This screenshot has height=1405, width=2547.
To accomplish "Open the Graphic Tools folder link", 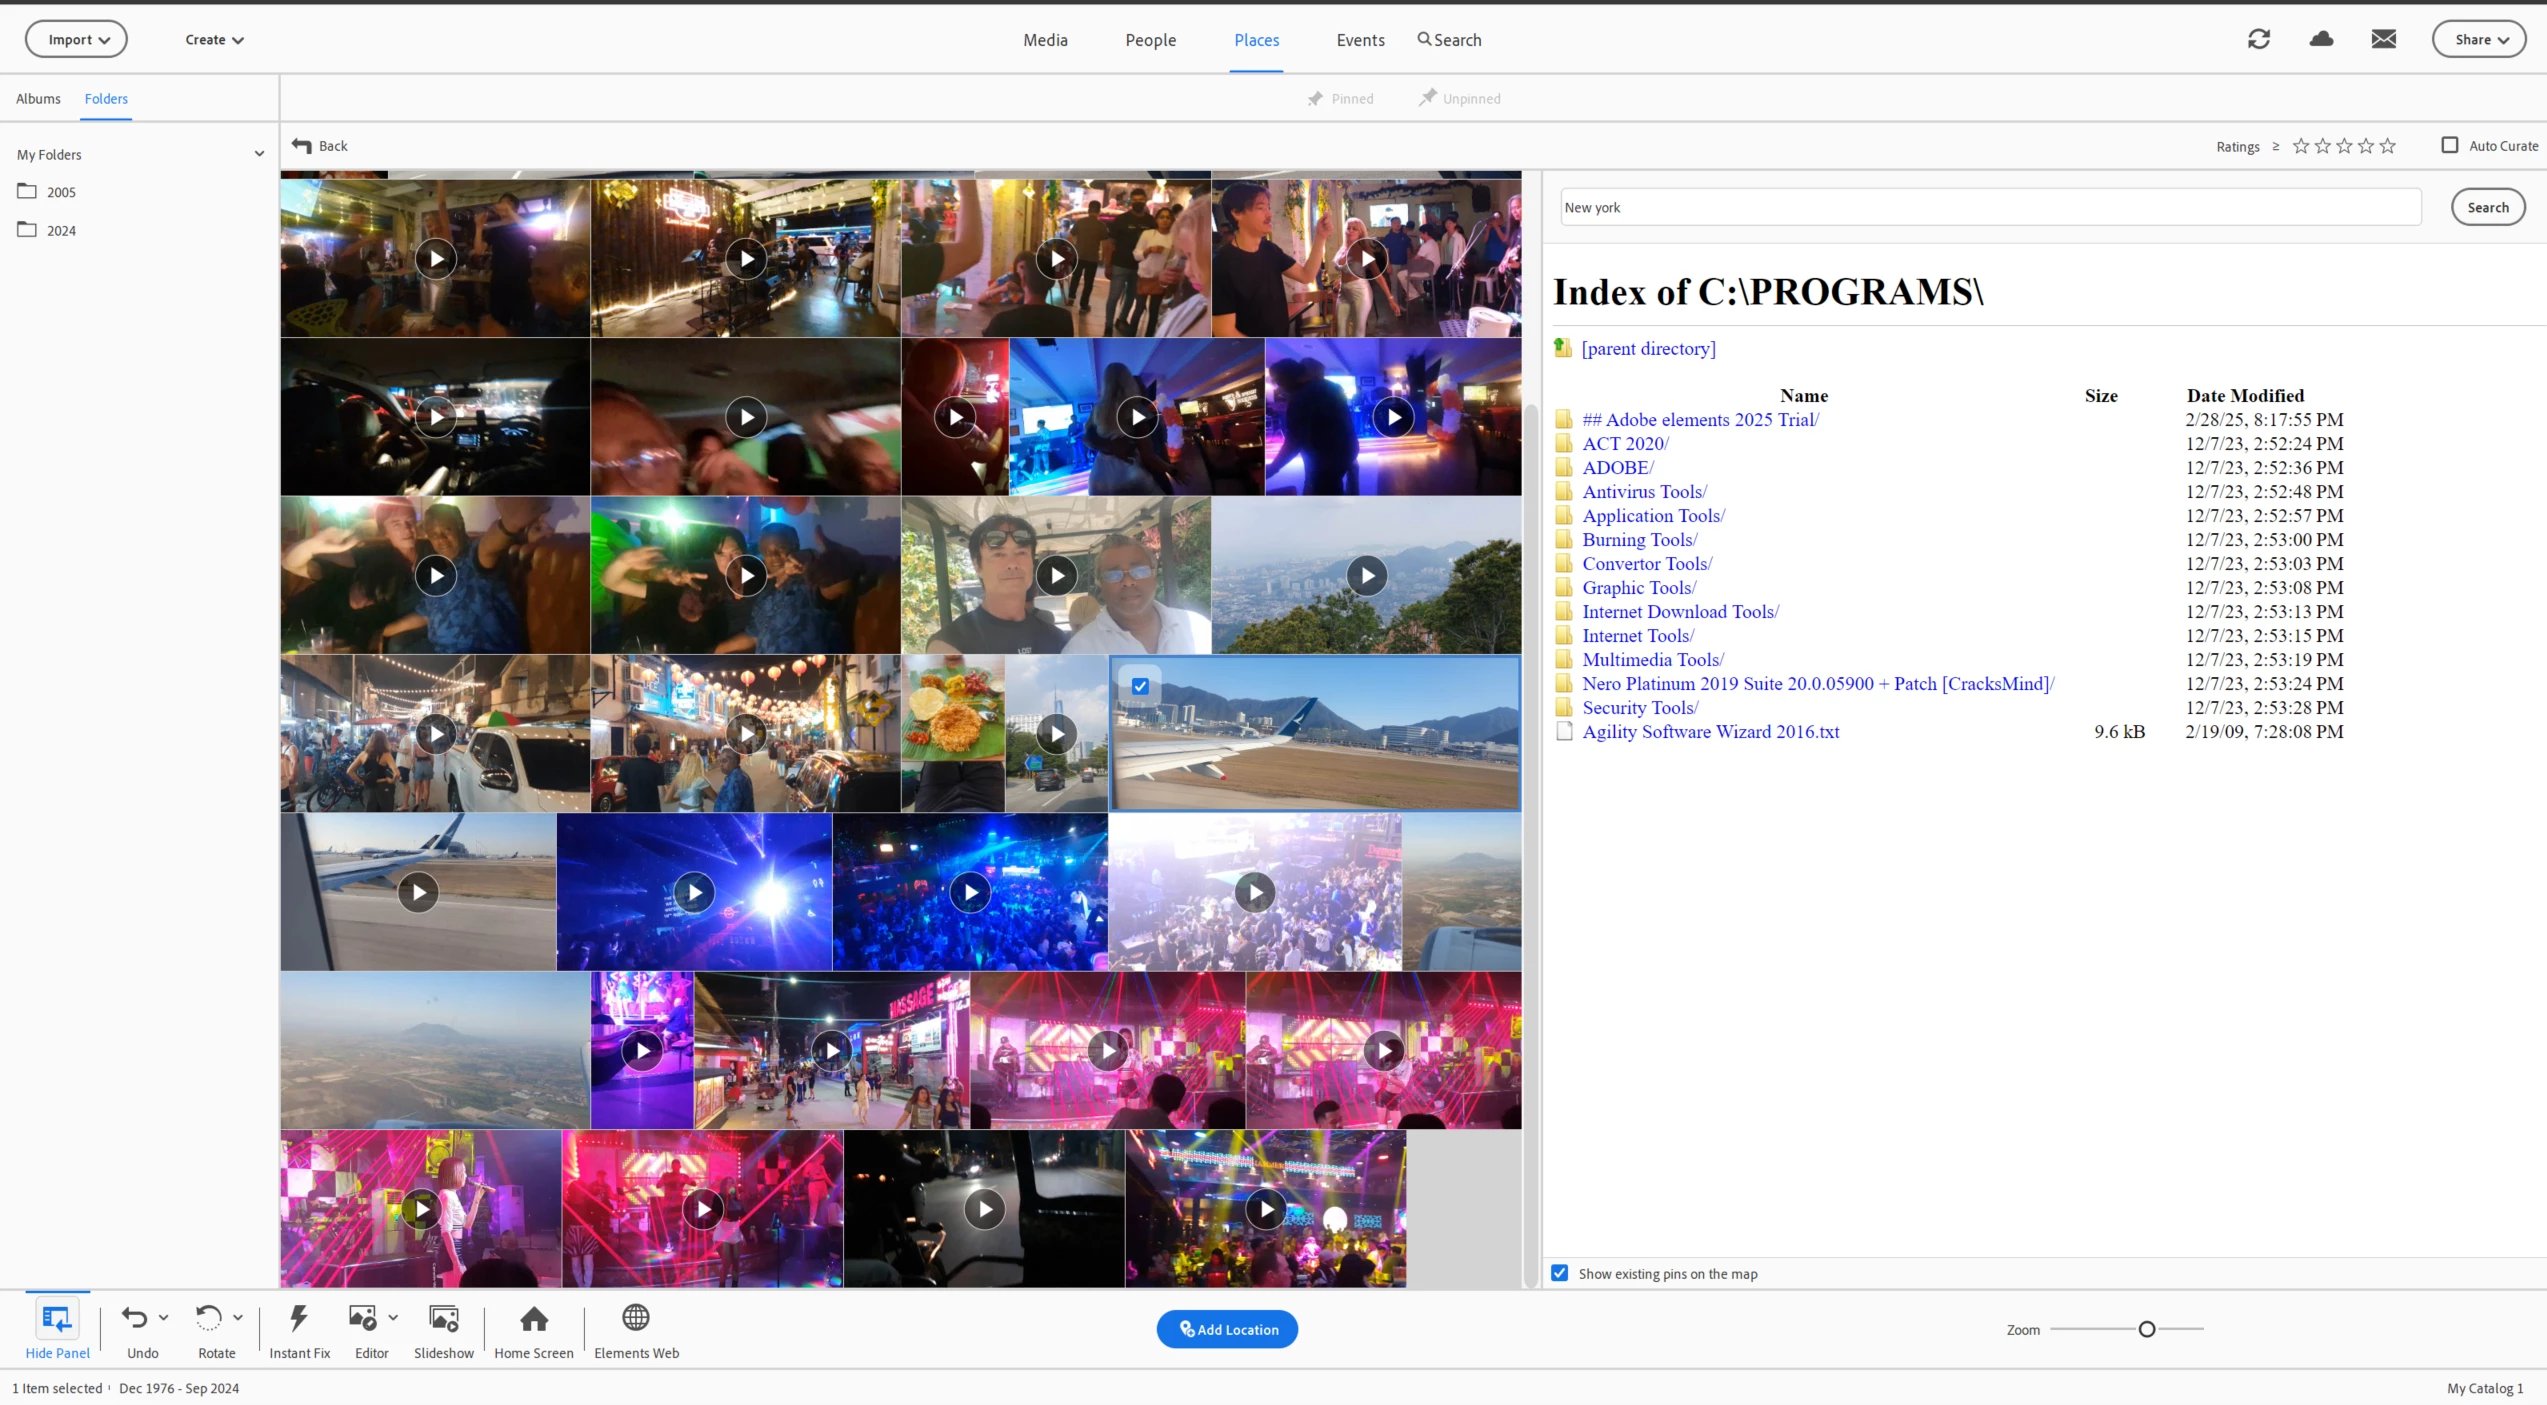I will [x=1638, y=588].
